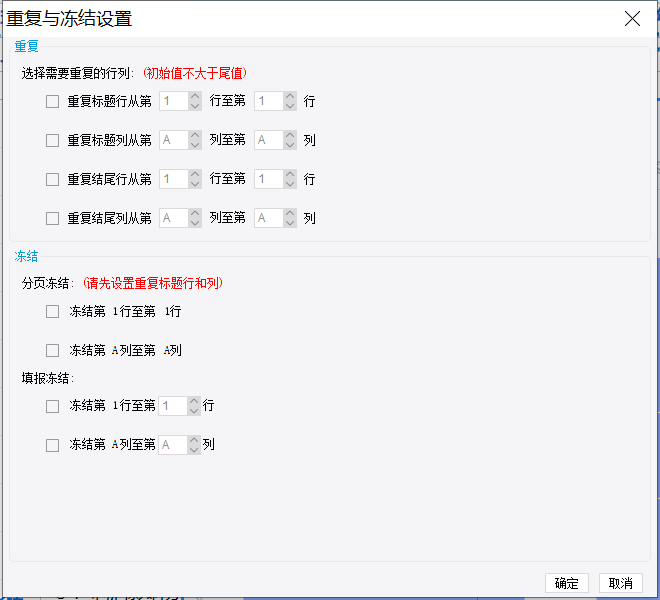Enable 重复标题列 checkbox

[x=52, y=140]
